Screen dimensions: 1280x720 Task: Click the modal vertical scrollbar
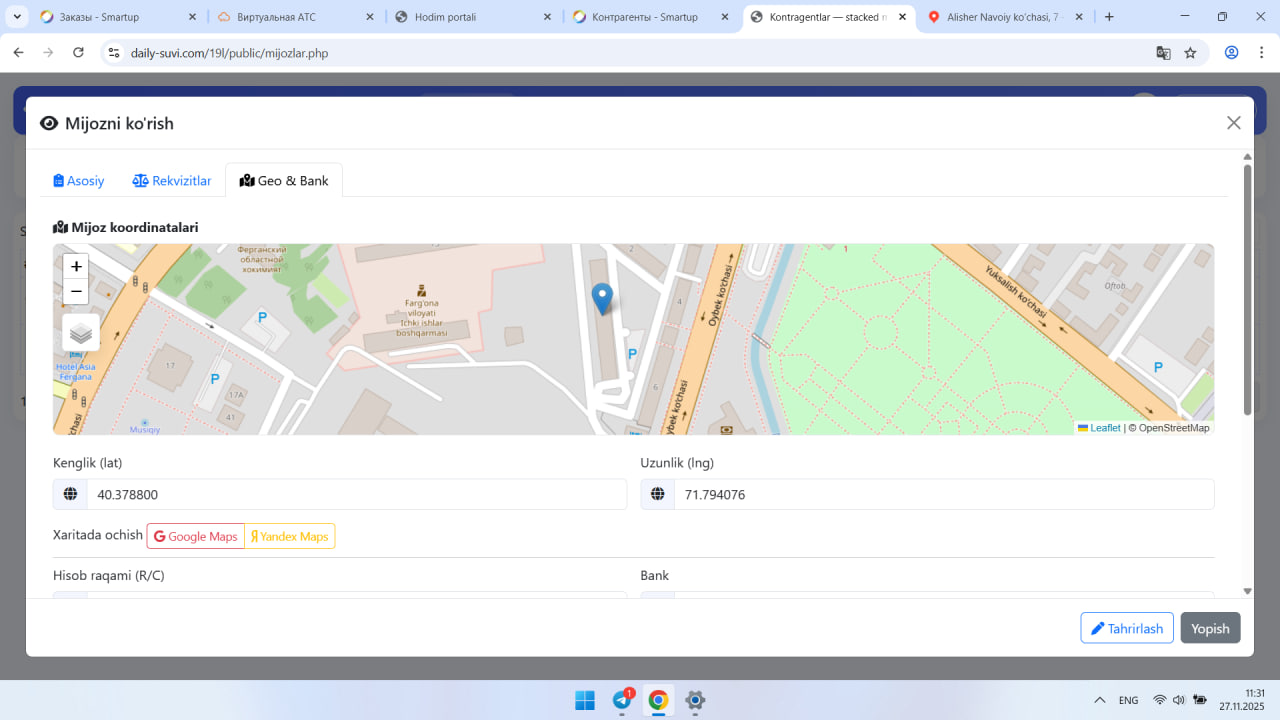1247,290
